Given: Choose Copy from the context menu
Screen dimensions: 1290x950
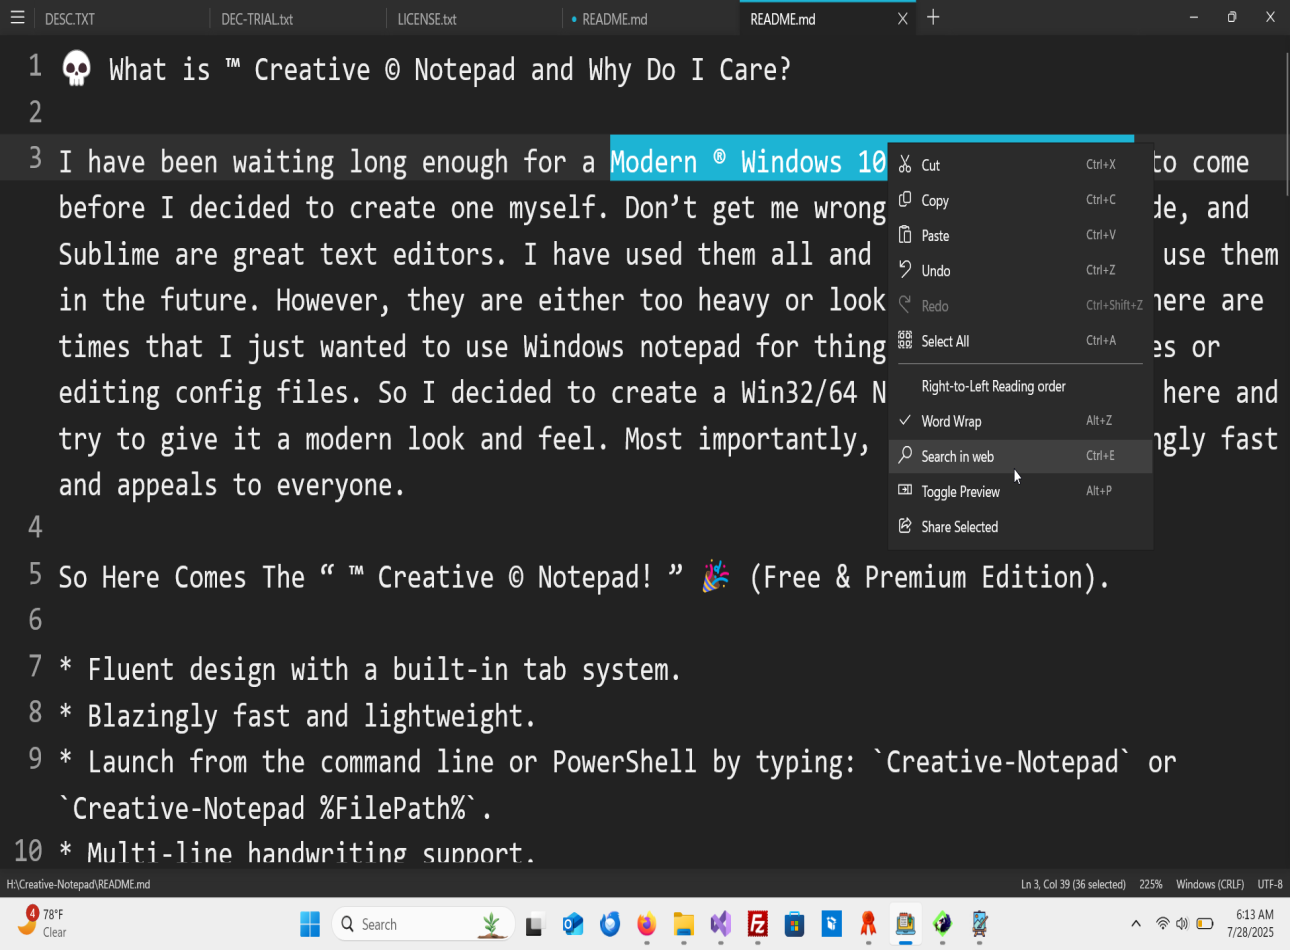Looking at the screenshot, I should pyautogui.click(x=1020, y=200).
